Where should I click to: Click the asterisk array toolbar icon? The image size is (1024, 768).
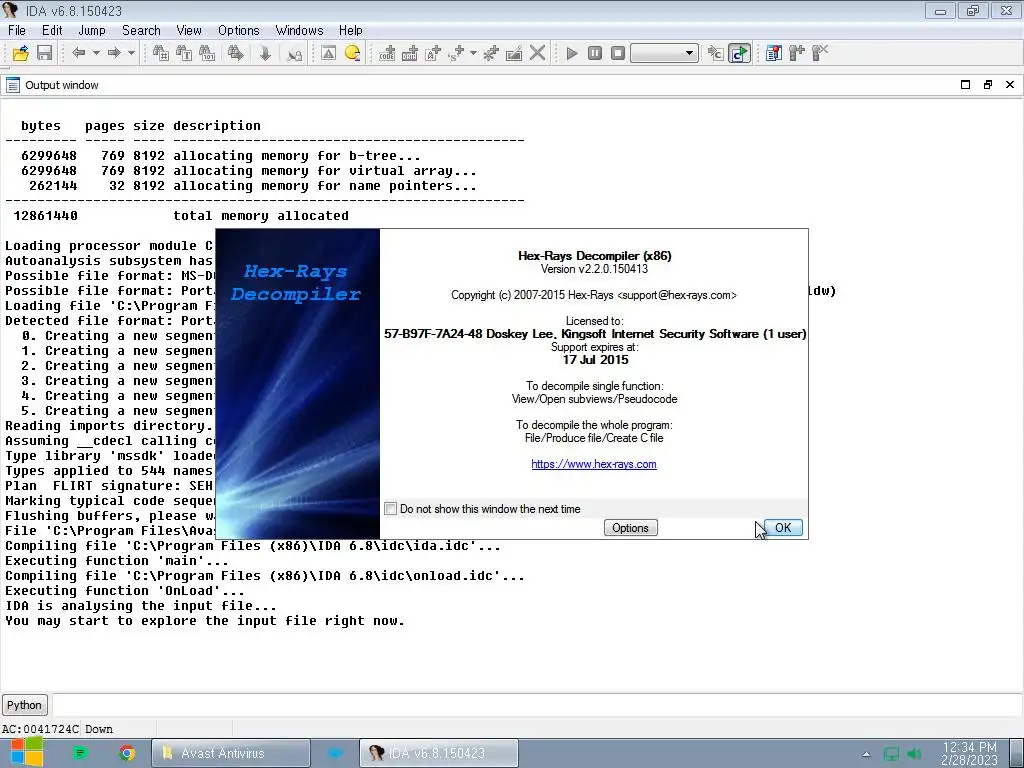(x=490, y=54)
